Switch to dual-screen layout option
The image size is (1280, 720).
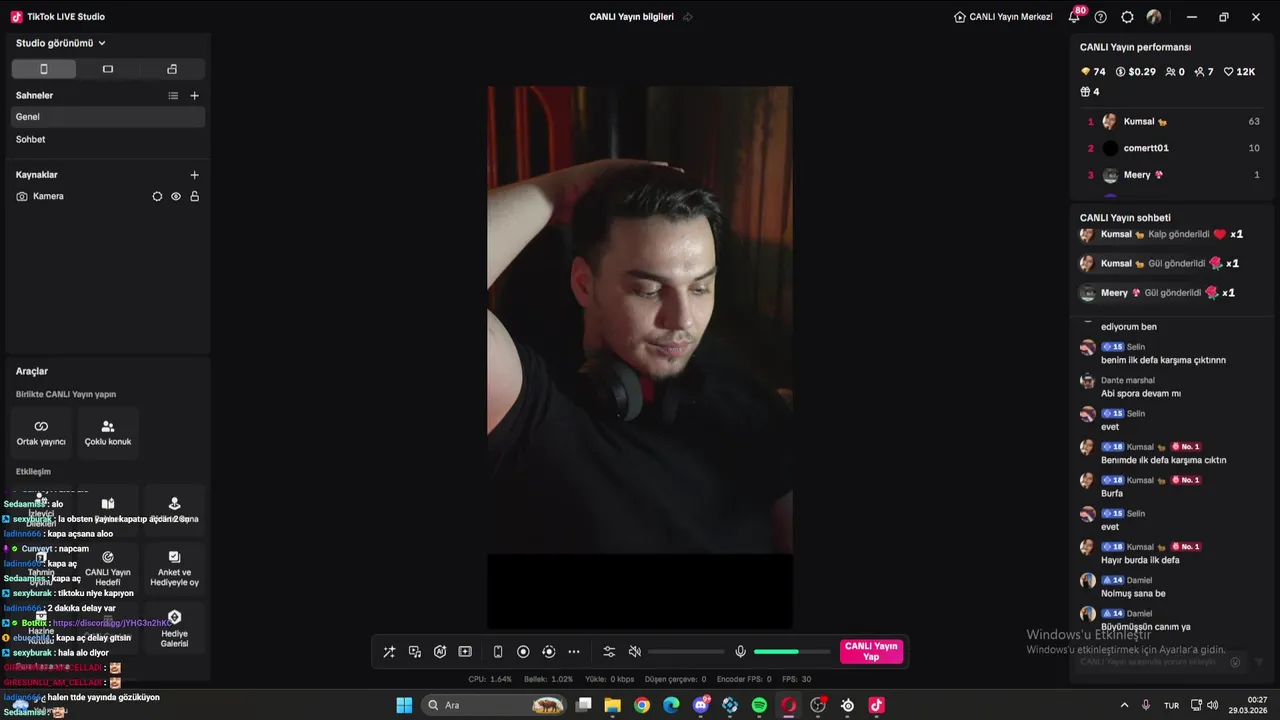click(172, 69)
